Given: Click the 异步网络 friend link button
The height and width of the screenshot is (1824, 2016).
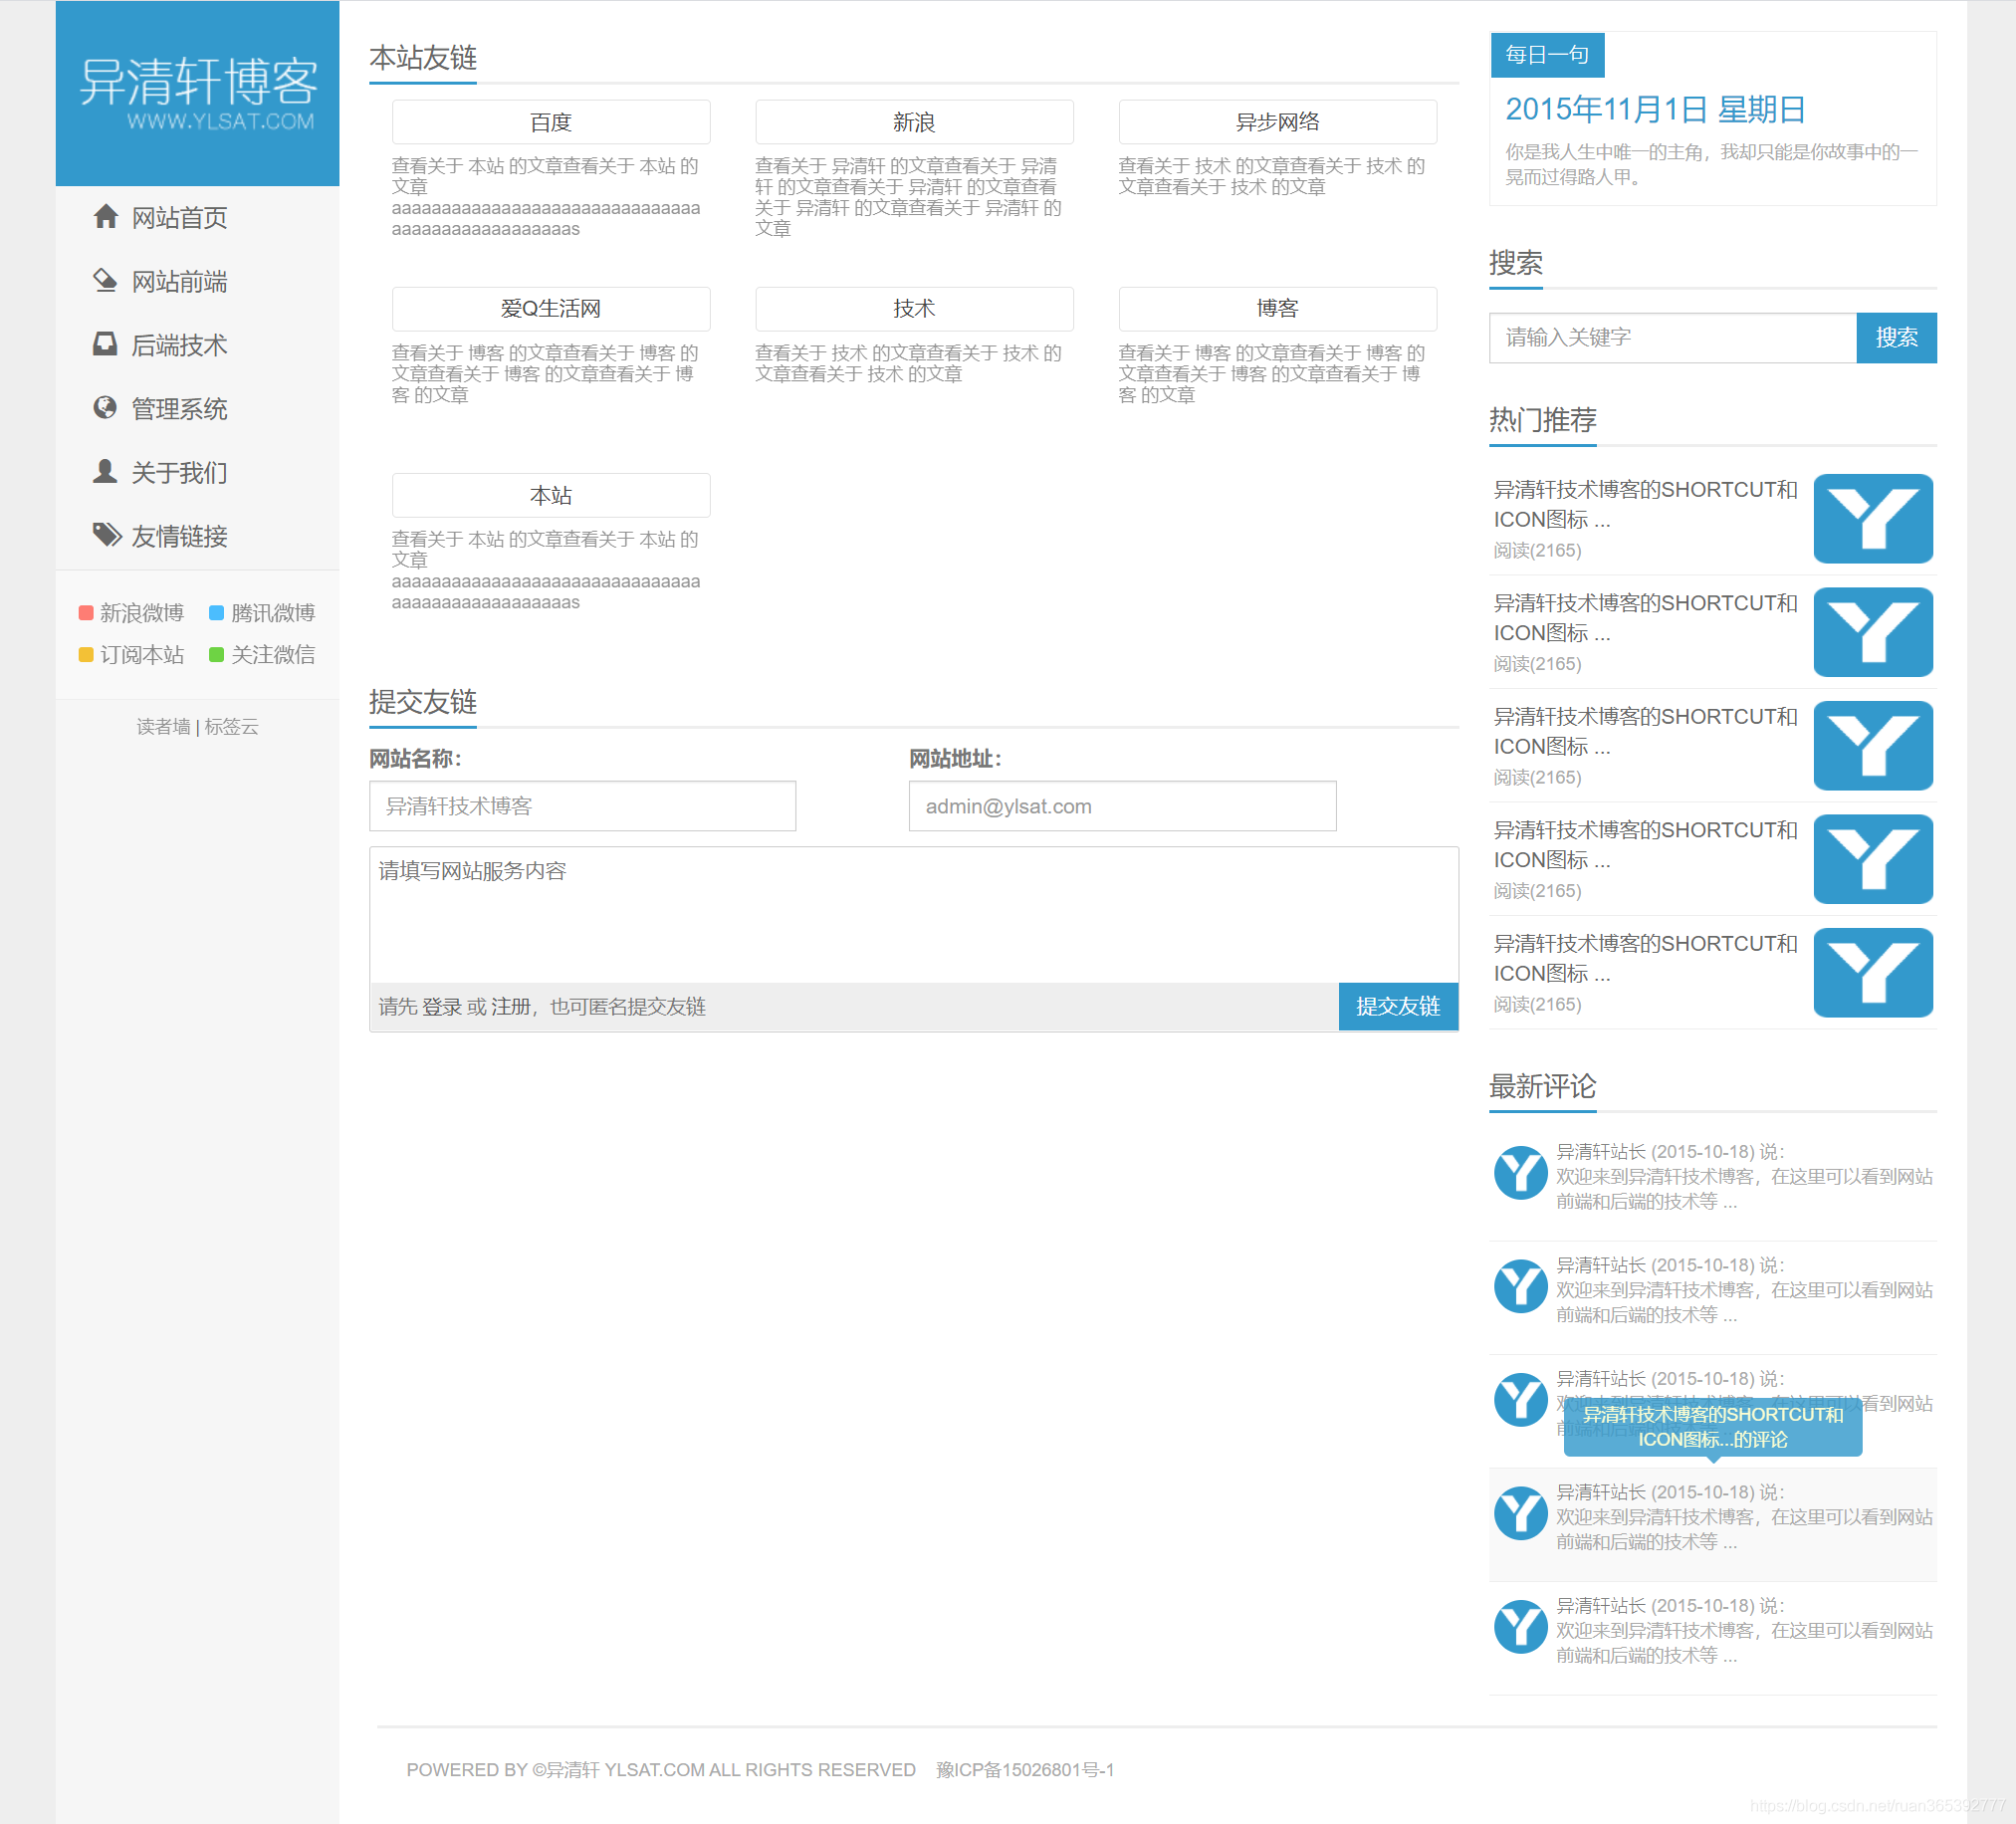Looking at the screenshot, I should pos(1277,122).
